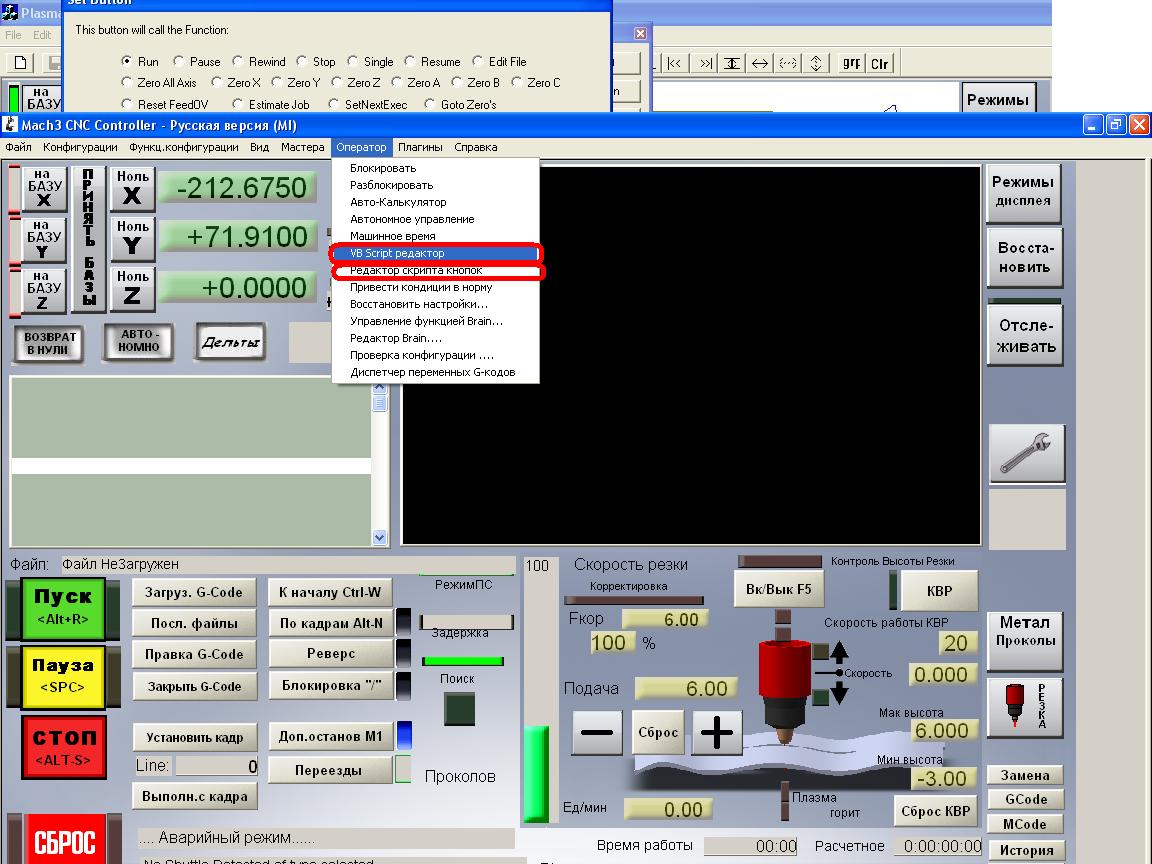Click the 'Clr' toolbar icon
1152x864 pixels.
pyautogui.click(x=879, y=63)
